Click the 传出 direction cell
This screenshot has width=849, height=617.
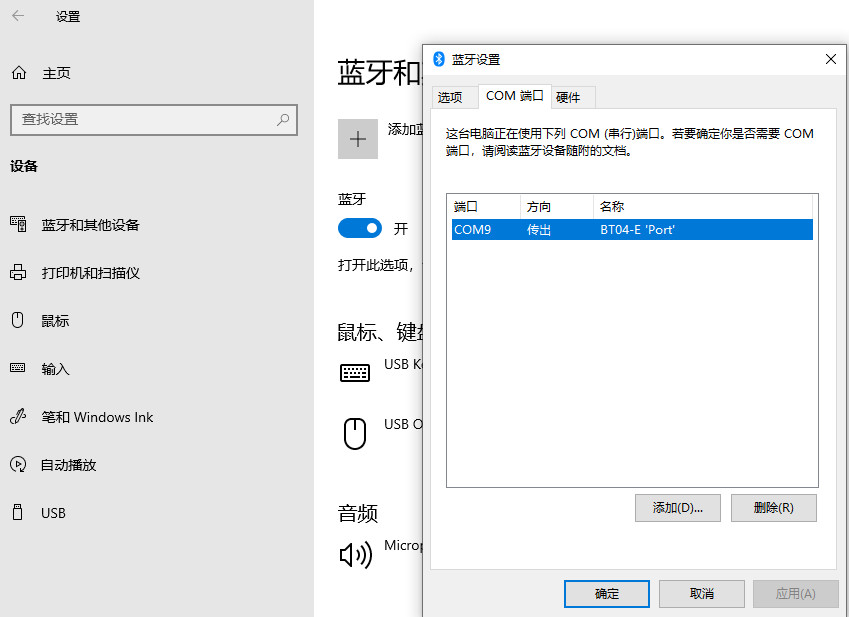pos(539,229)
